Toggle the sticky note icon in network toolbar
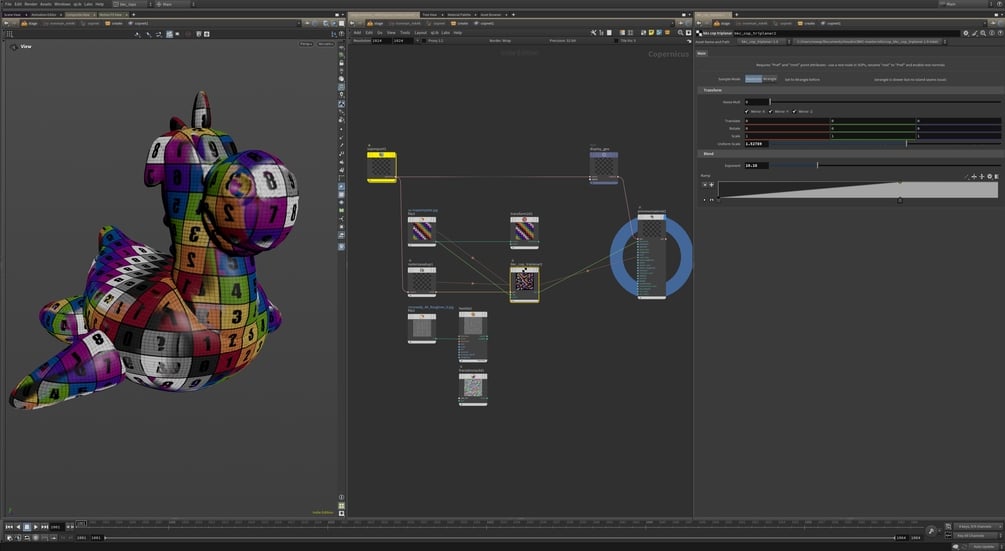 [x=652, y=32]
